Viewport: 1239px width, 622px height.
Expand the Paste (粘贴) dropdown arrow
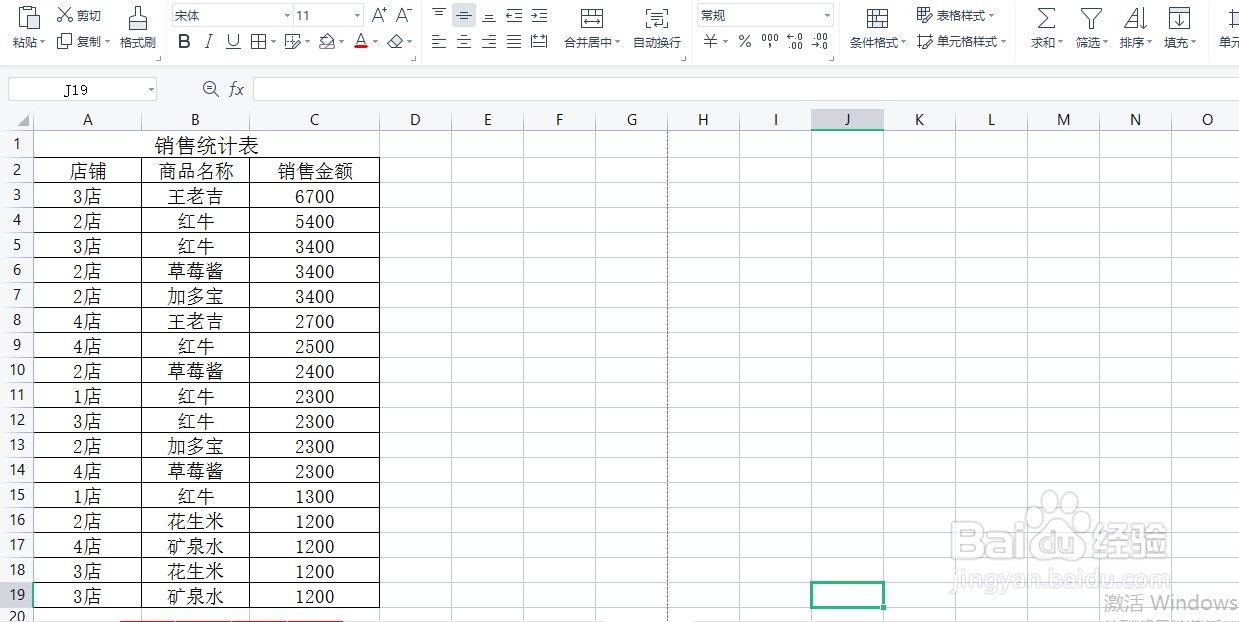(43, 43)
